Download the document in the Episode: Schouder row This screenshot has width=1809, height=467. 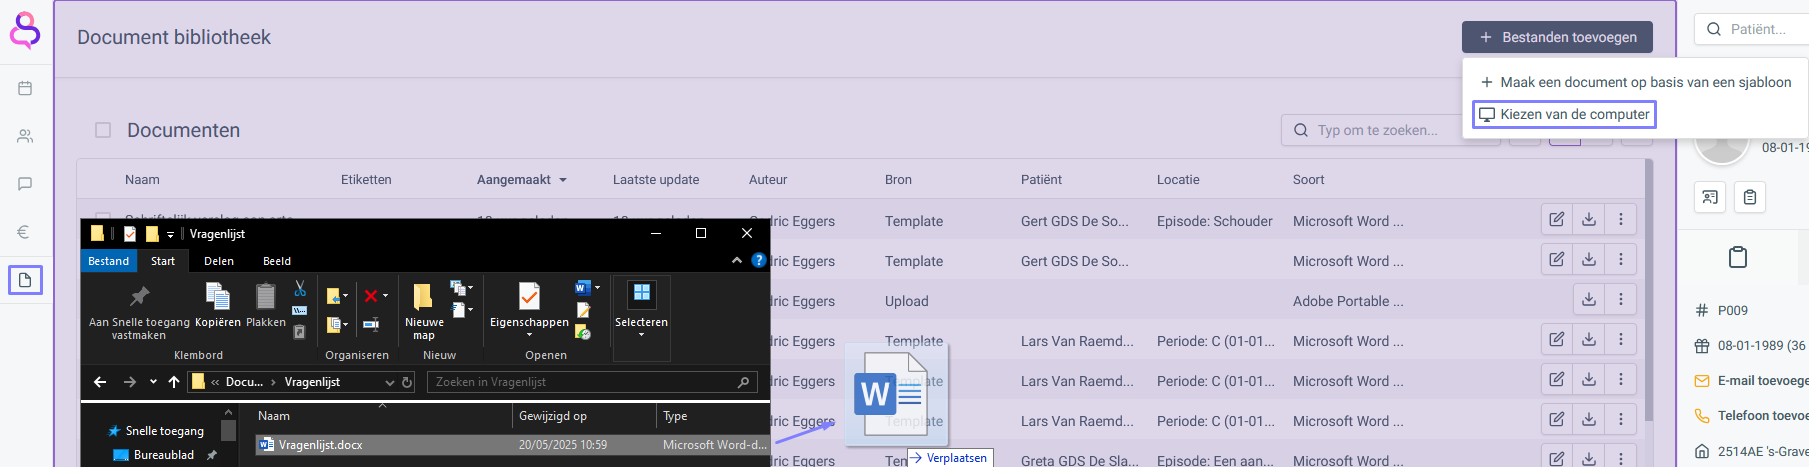1589,220
